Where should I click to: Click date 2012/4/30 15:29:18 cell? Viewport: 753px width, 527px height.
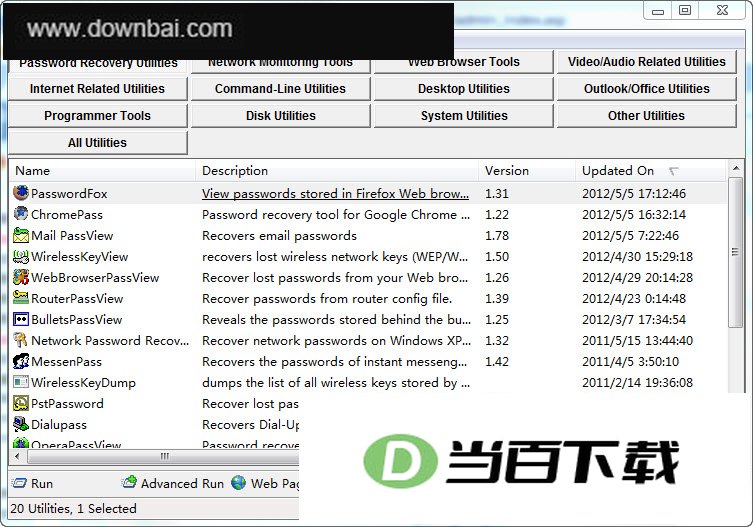637,257
